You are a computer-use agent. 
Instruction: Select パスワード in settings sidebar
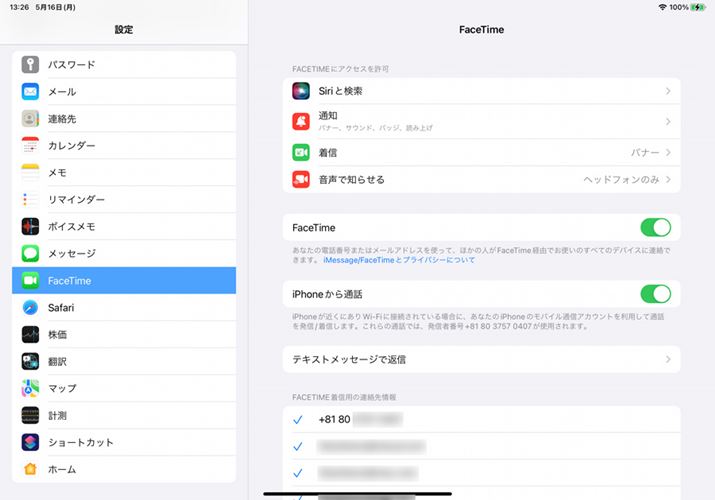click(124, 65)
